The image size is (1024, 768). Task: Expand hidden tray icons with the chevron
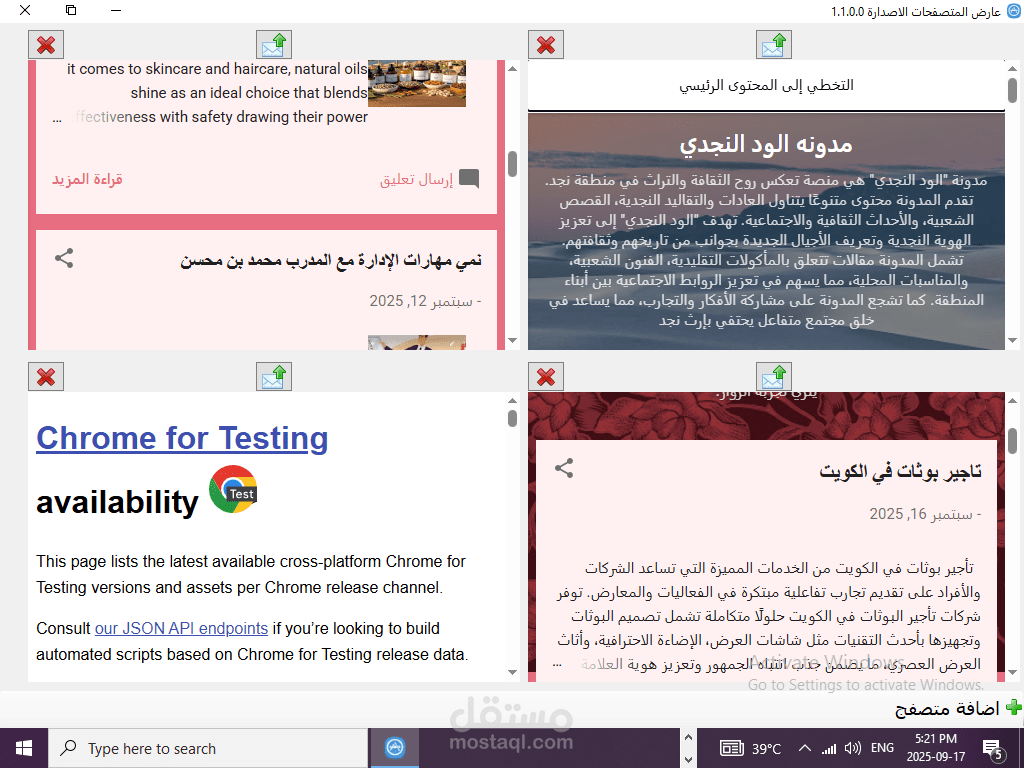tap(804, 747)
